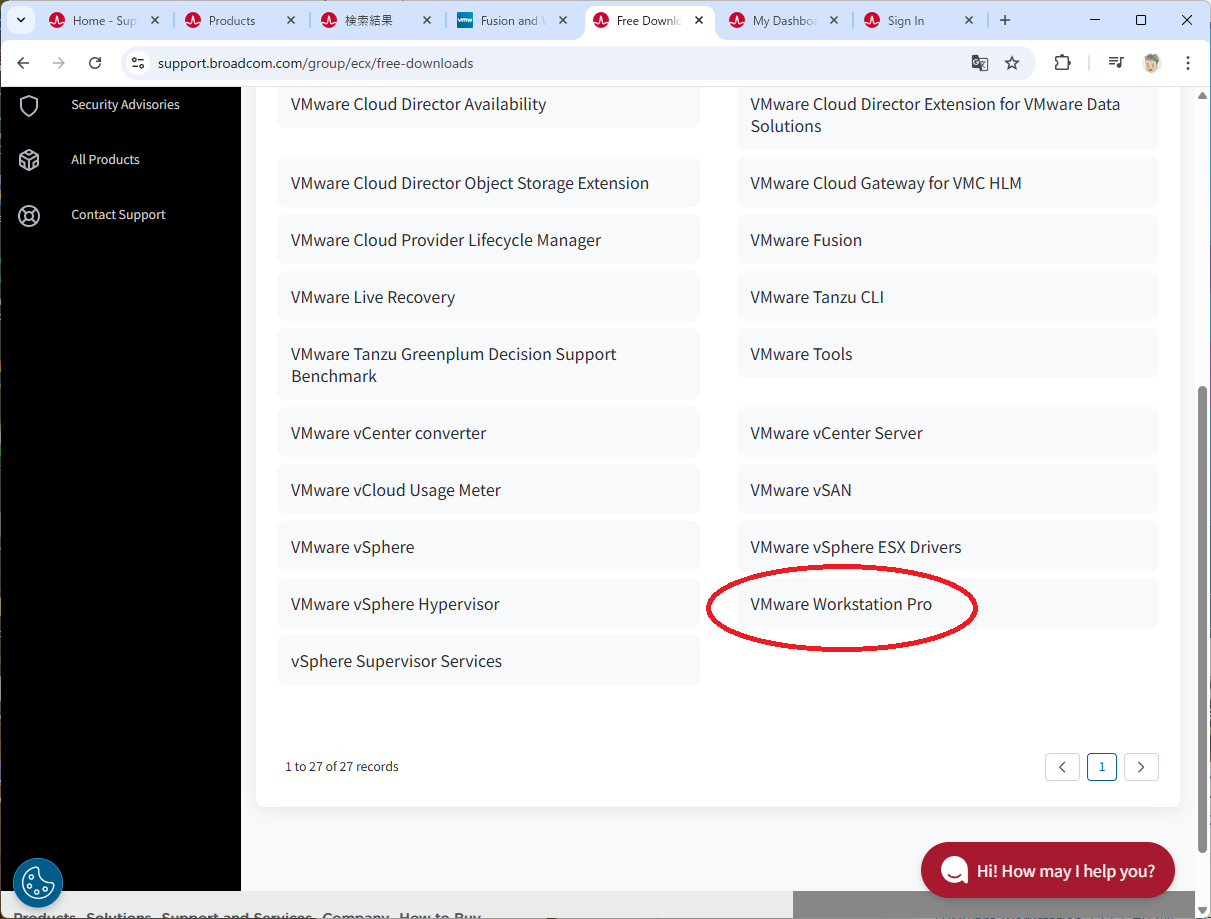Click the Security Advisories shield icon
Viewport: 1211px width, 919px height.
29,105
